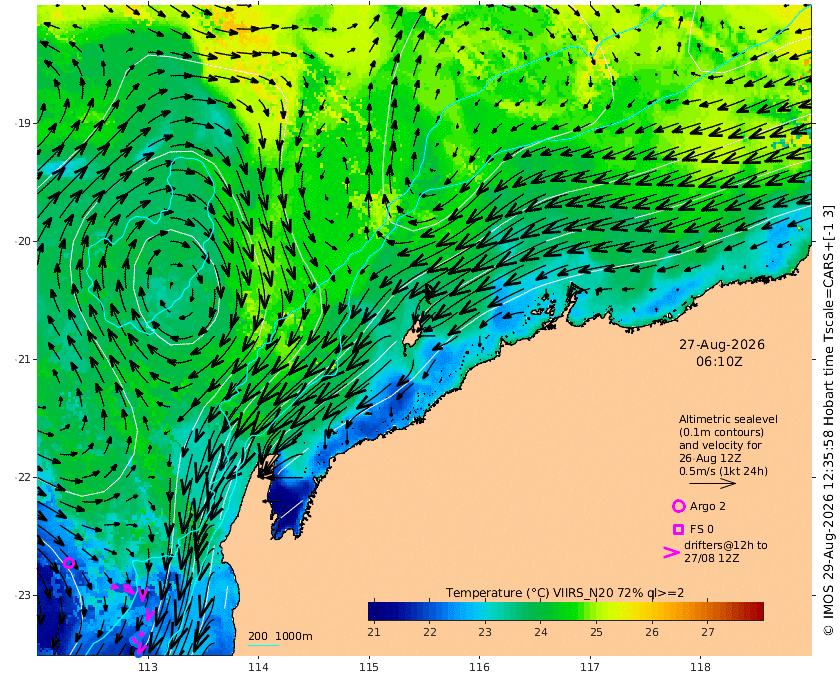Click the latitude label -23
The width and height of the screenshot is (840, 680).
pos(22,595)
